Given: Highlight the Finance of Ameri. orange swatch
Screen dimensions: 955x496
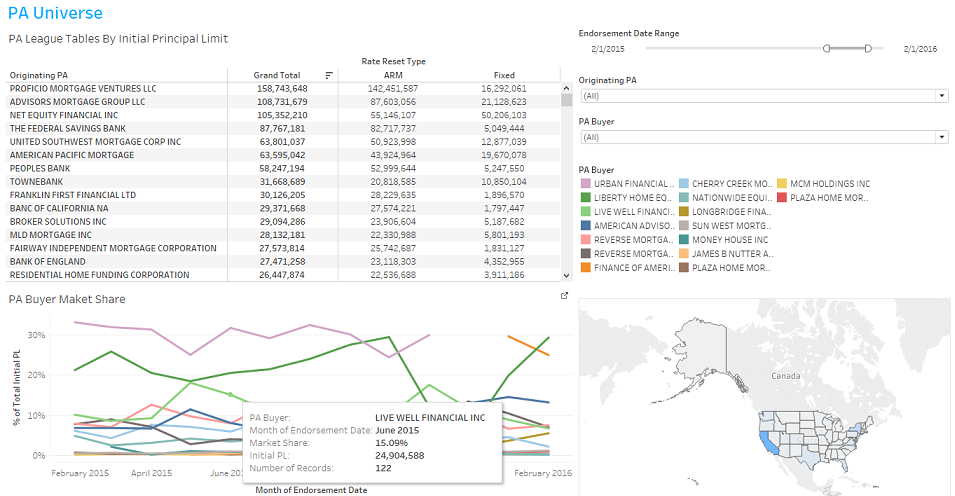Looking at the screenshot, I should pos(585,267).
